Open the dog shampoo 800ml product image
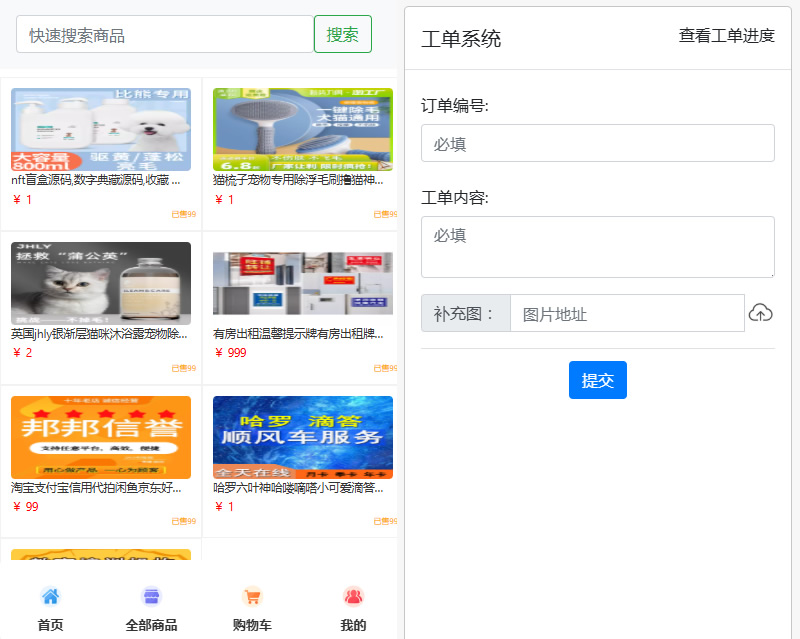Image resolution: width=800 pixels, height=639 pixels. (100, 129)
